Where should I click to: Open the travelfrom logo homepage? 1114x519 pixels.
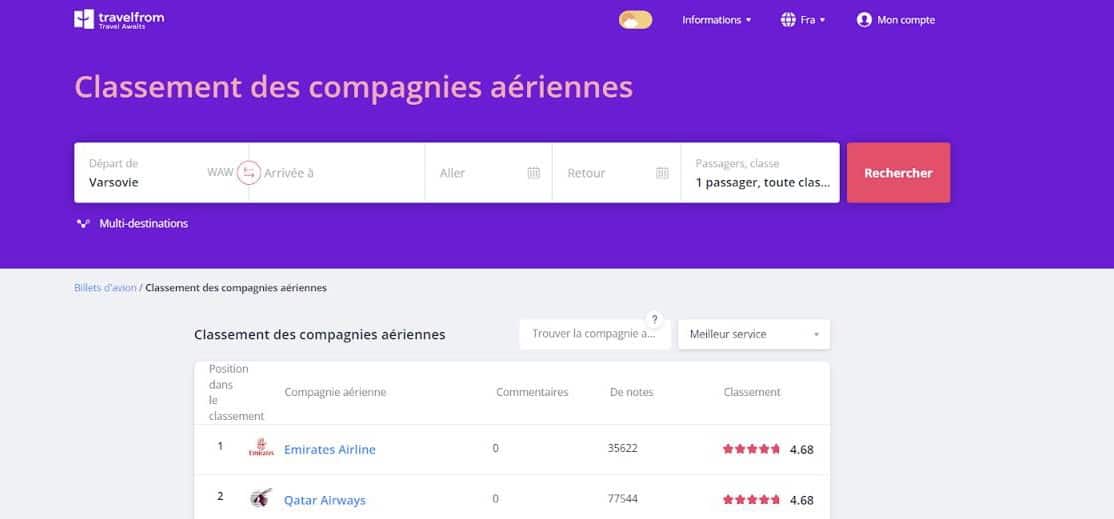click(119, 19)
